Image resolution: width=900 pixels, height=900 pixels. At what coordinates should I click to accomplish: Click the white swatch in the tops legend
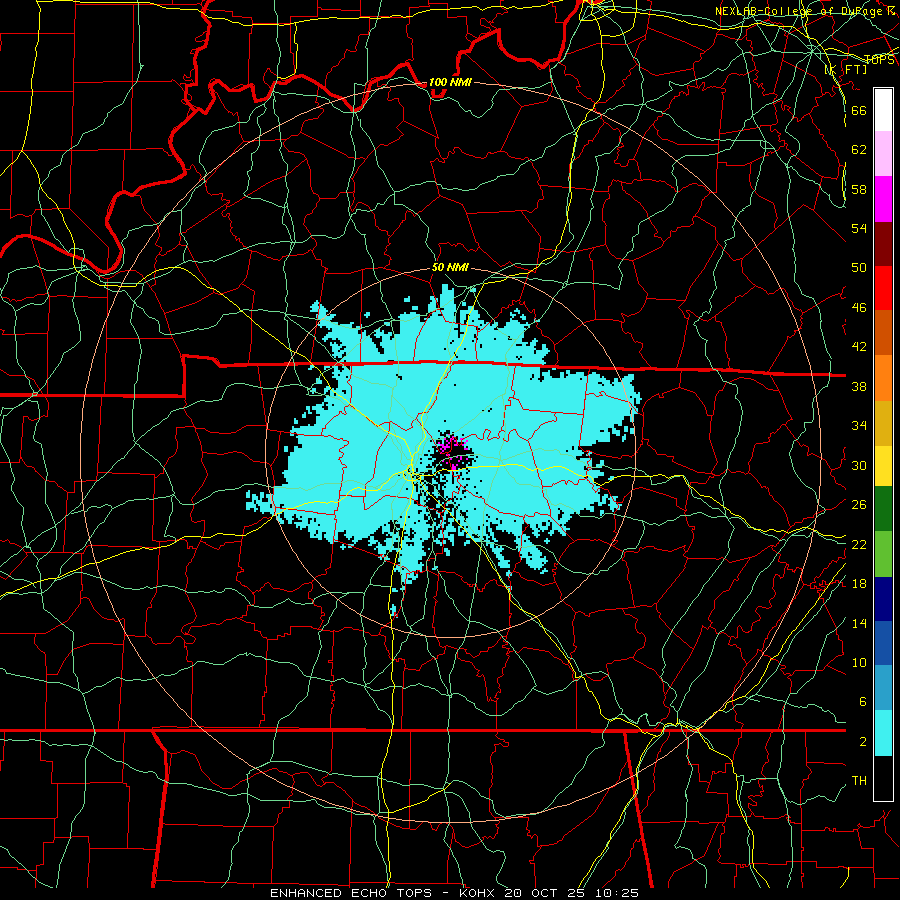(883, 110)
